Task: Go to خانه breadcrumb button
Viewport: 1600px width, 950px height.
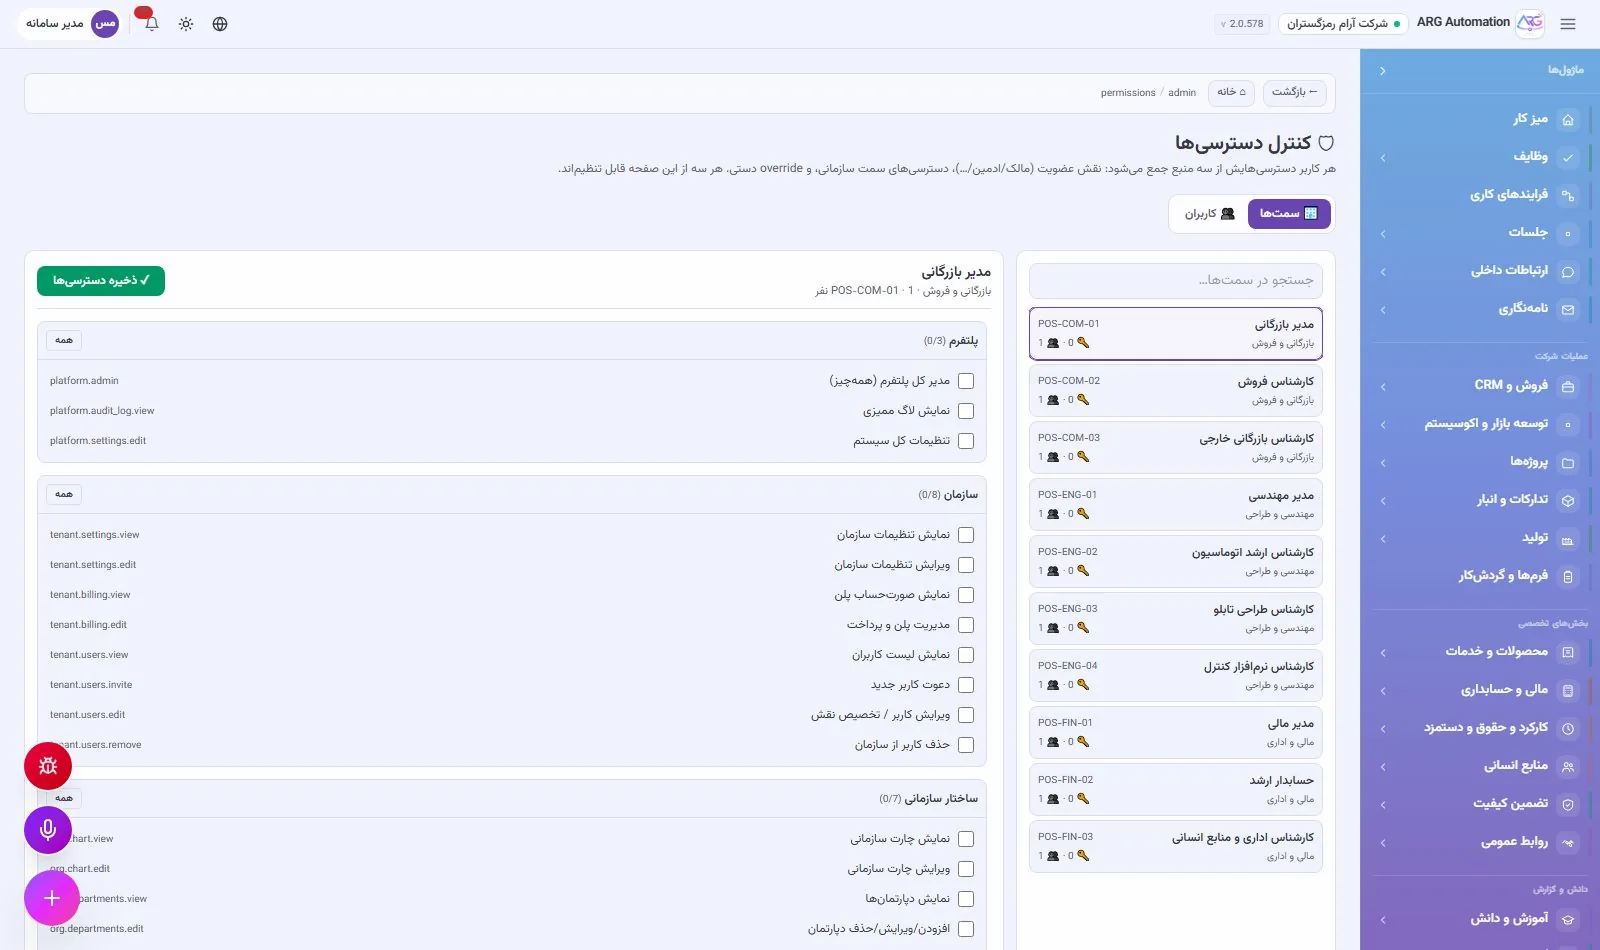Action: [1231, 93]
